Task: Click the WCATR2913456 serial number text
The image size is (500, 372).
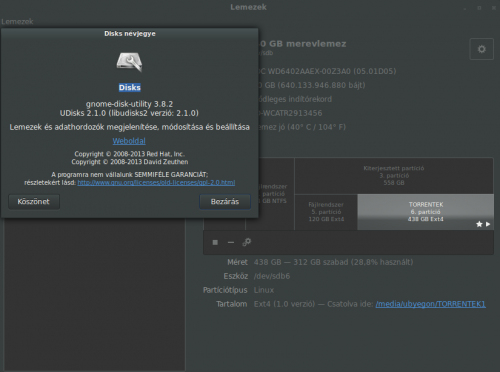Action: tap(290, 113)
